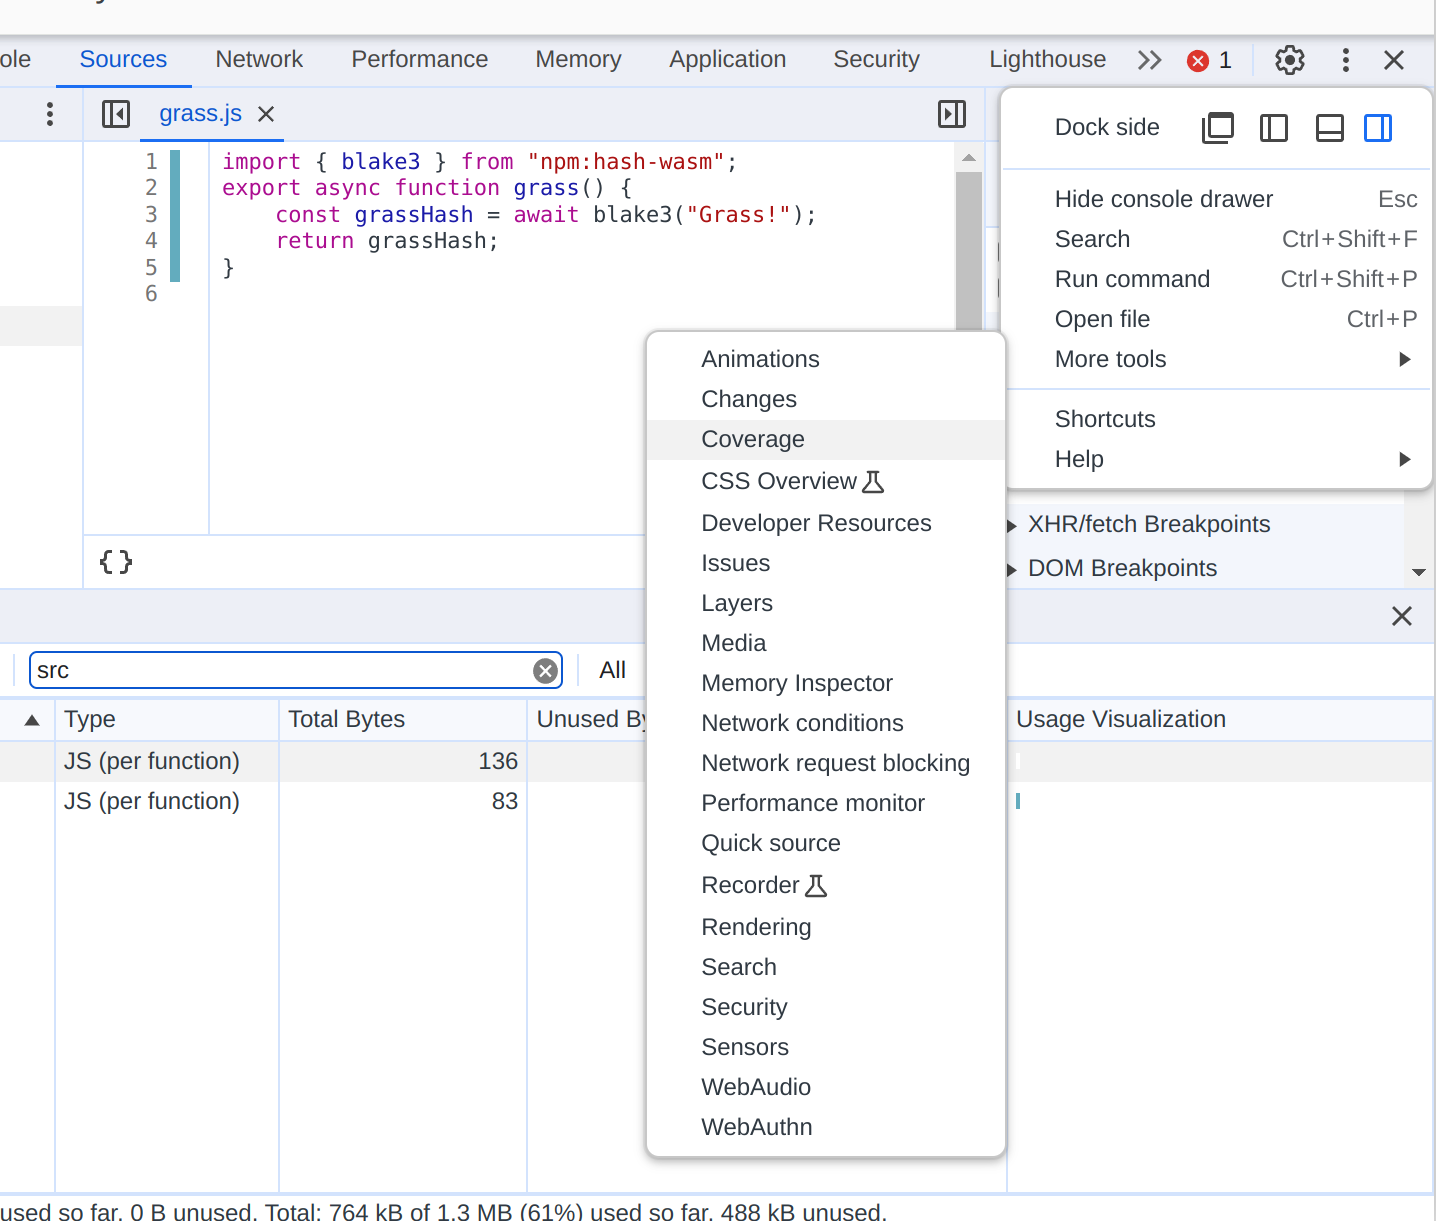Open the Performance tab
Screen dimensions: 1436x1221
tap(420, 60)
